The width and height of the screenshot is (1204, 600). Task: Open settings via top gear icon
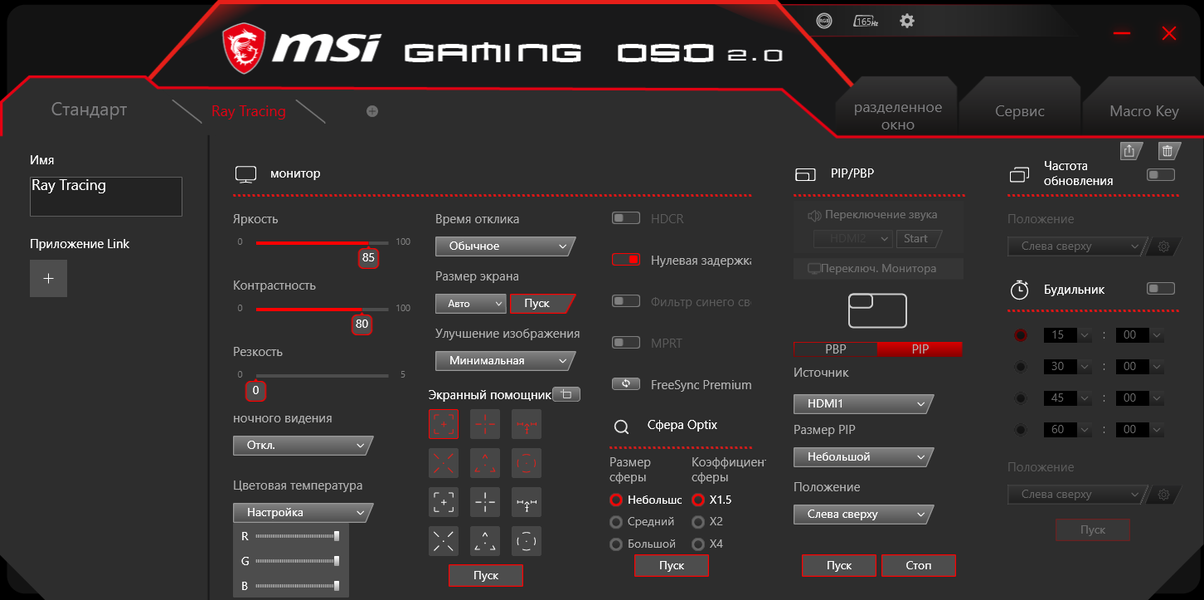coord(907,20)
